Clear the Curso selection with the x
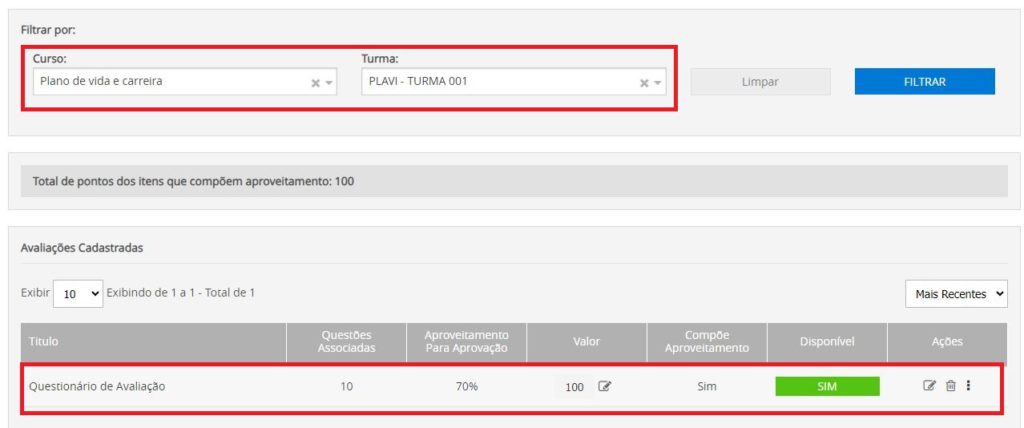 click(316, 83)
